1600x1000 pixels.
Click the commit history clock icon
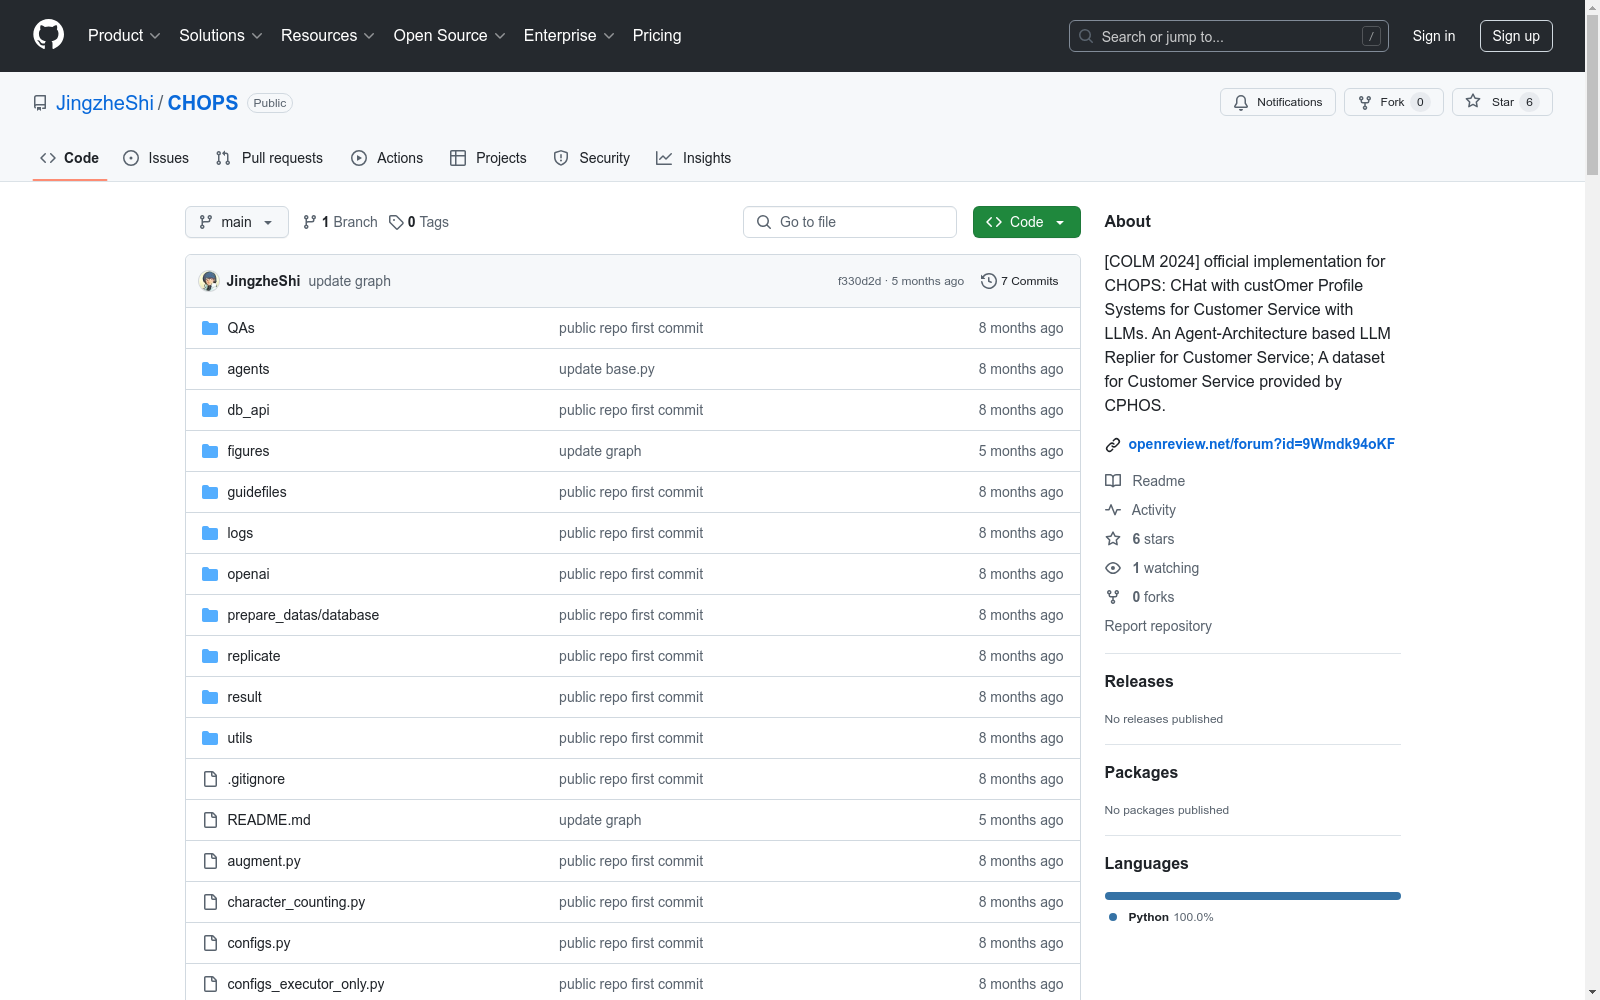click(988, 281)
